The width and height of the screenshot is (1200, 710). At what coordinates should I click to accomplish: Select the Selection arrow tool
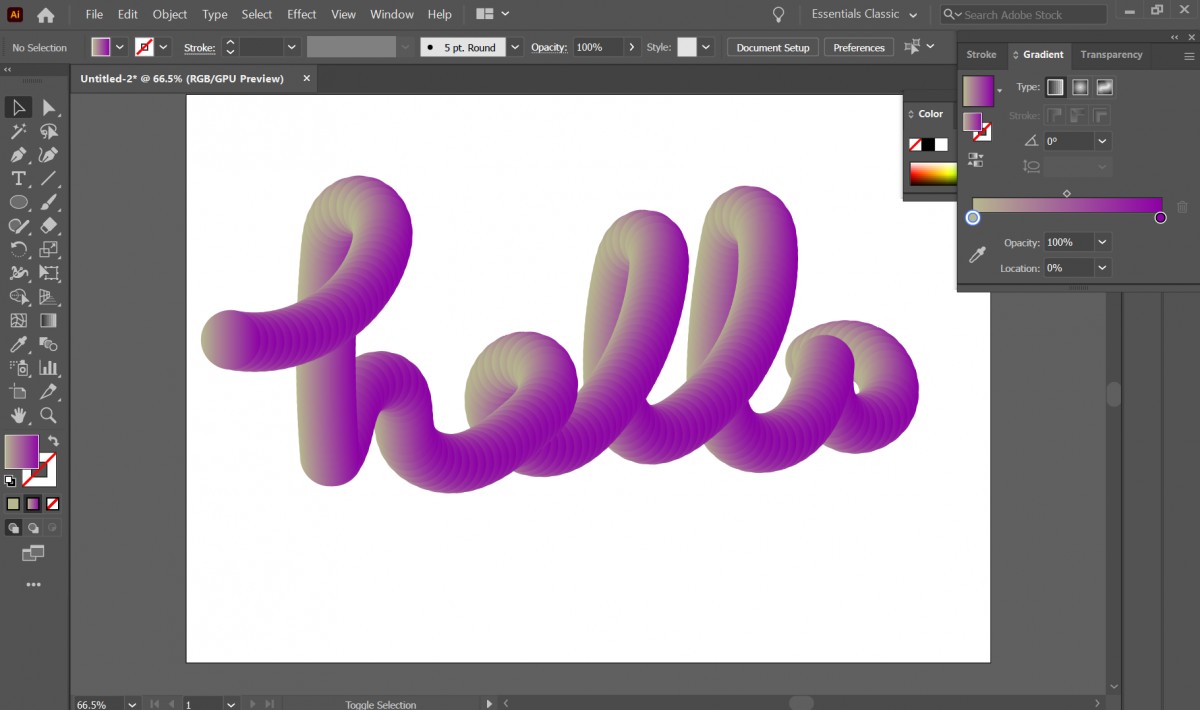tap(16, 107)
